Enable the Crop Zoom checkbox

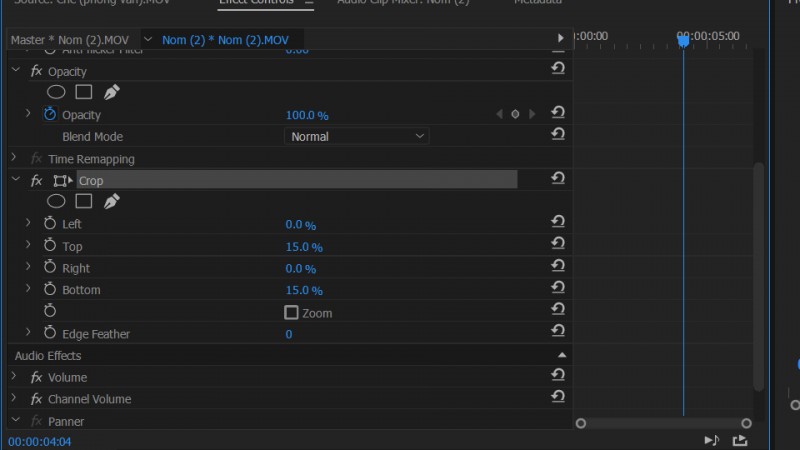click(291, 312)
